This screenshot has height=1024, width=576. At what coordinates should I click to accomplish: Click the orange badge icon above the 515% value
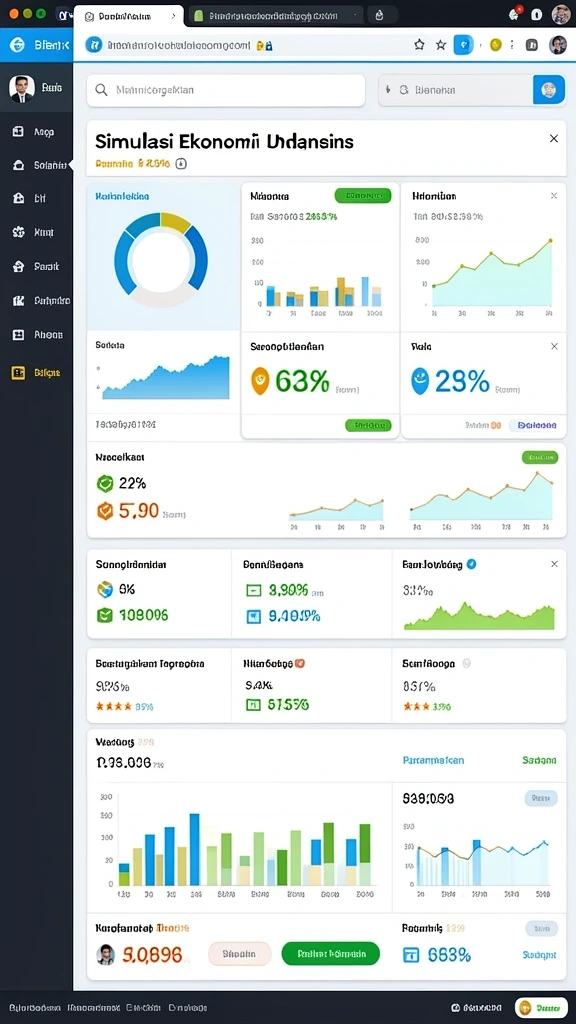click(300, 664)
